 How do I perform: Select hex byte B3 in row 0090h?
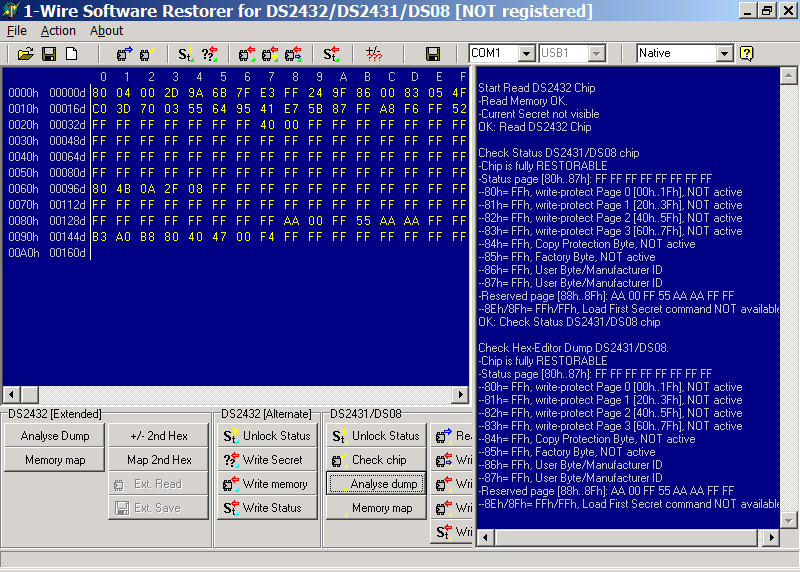(x=99, y=237)
